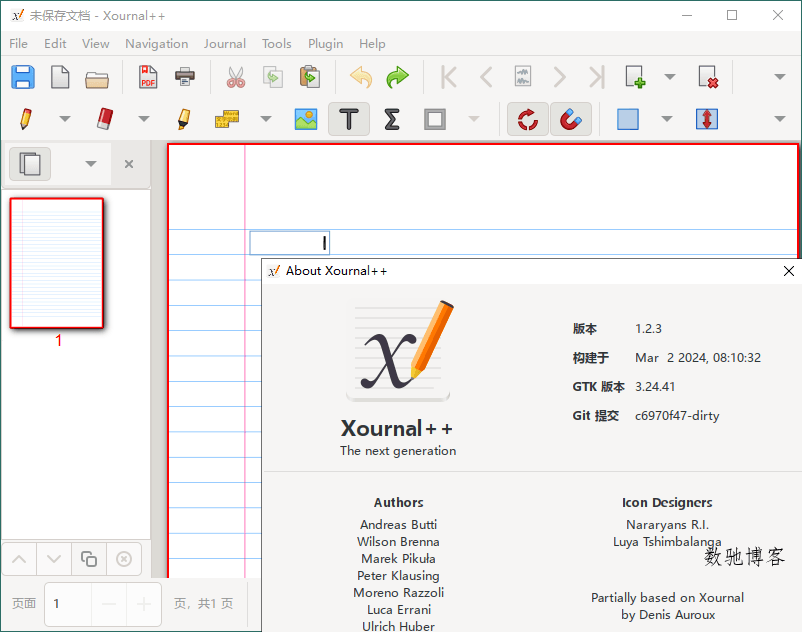Go to the previous page arrow

pyautogui.click(x=486, y=77)
